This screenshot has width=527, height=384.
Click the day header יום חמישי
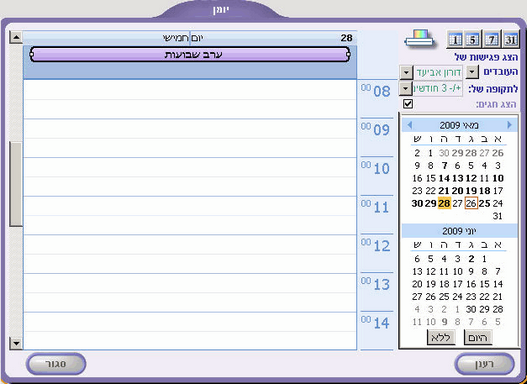pyautogui.click(x=183, y=38)
